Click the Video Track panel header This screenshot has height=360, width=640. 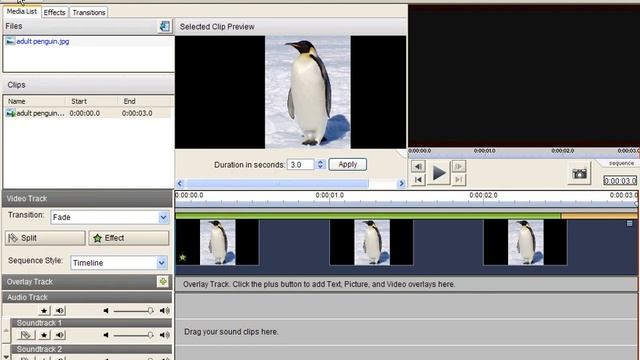click(x=87, y=198)
